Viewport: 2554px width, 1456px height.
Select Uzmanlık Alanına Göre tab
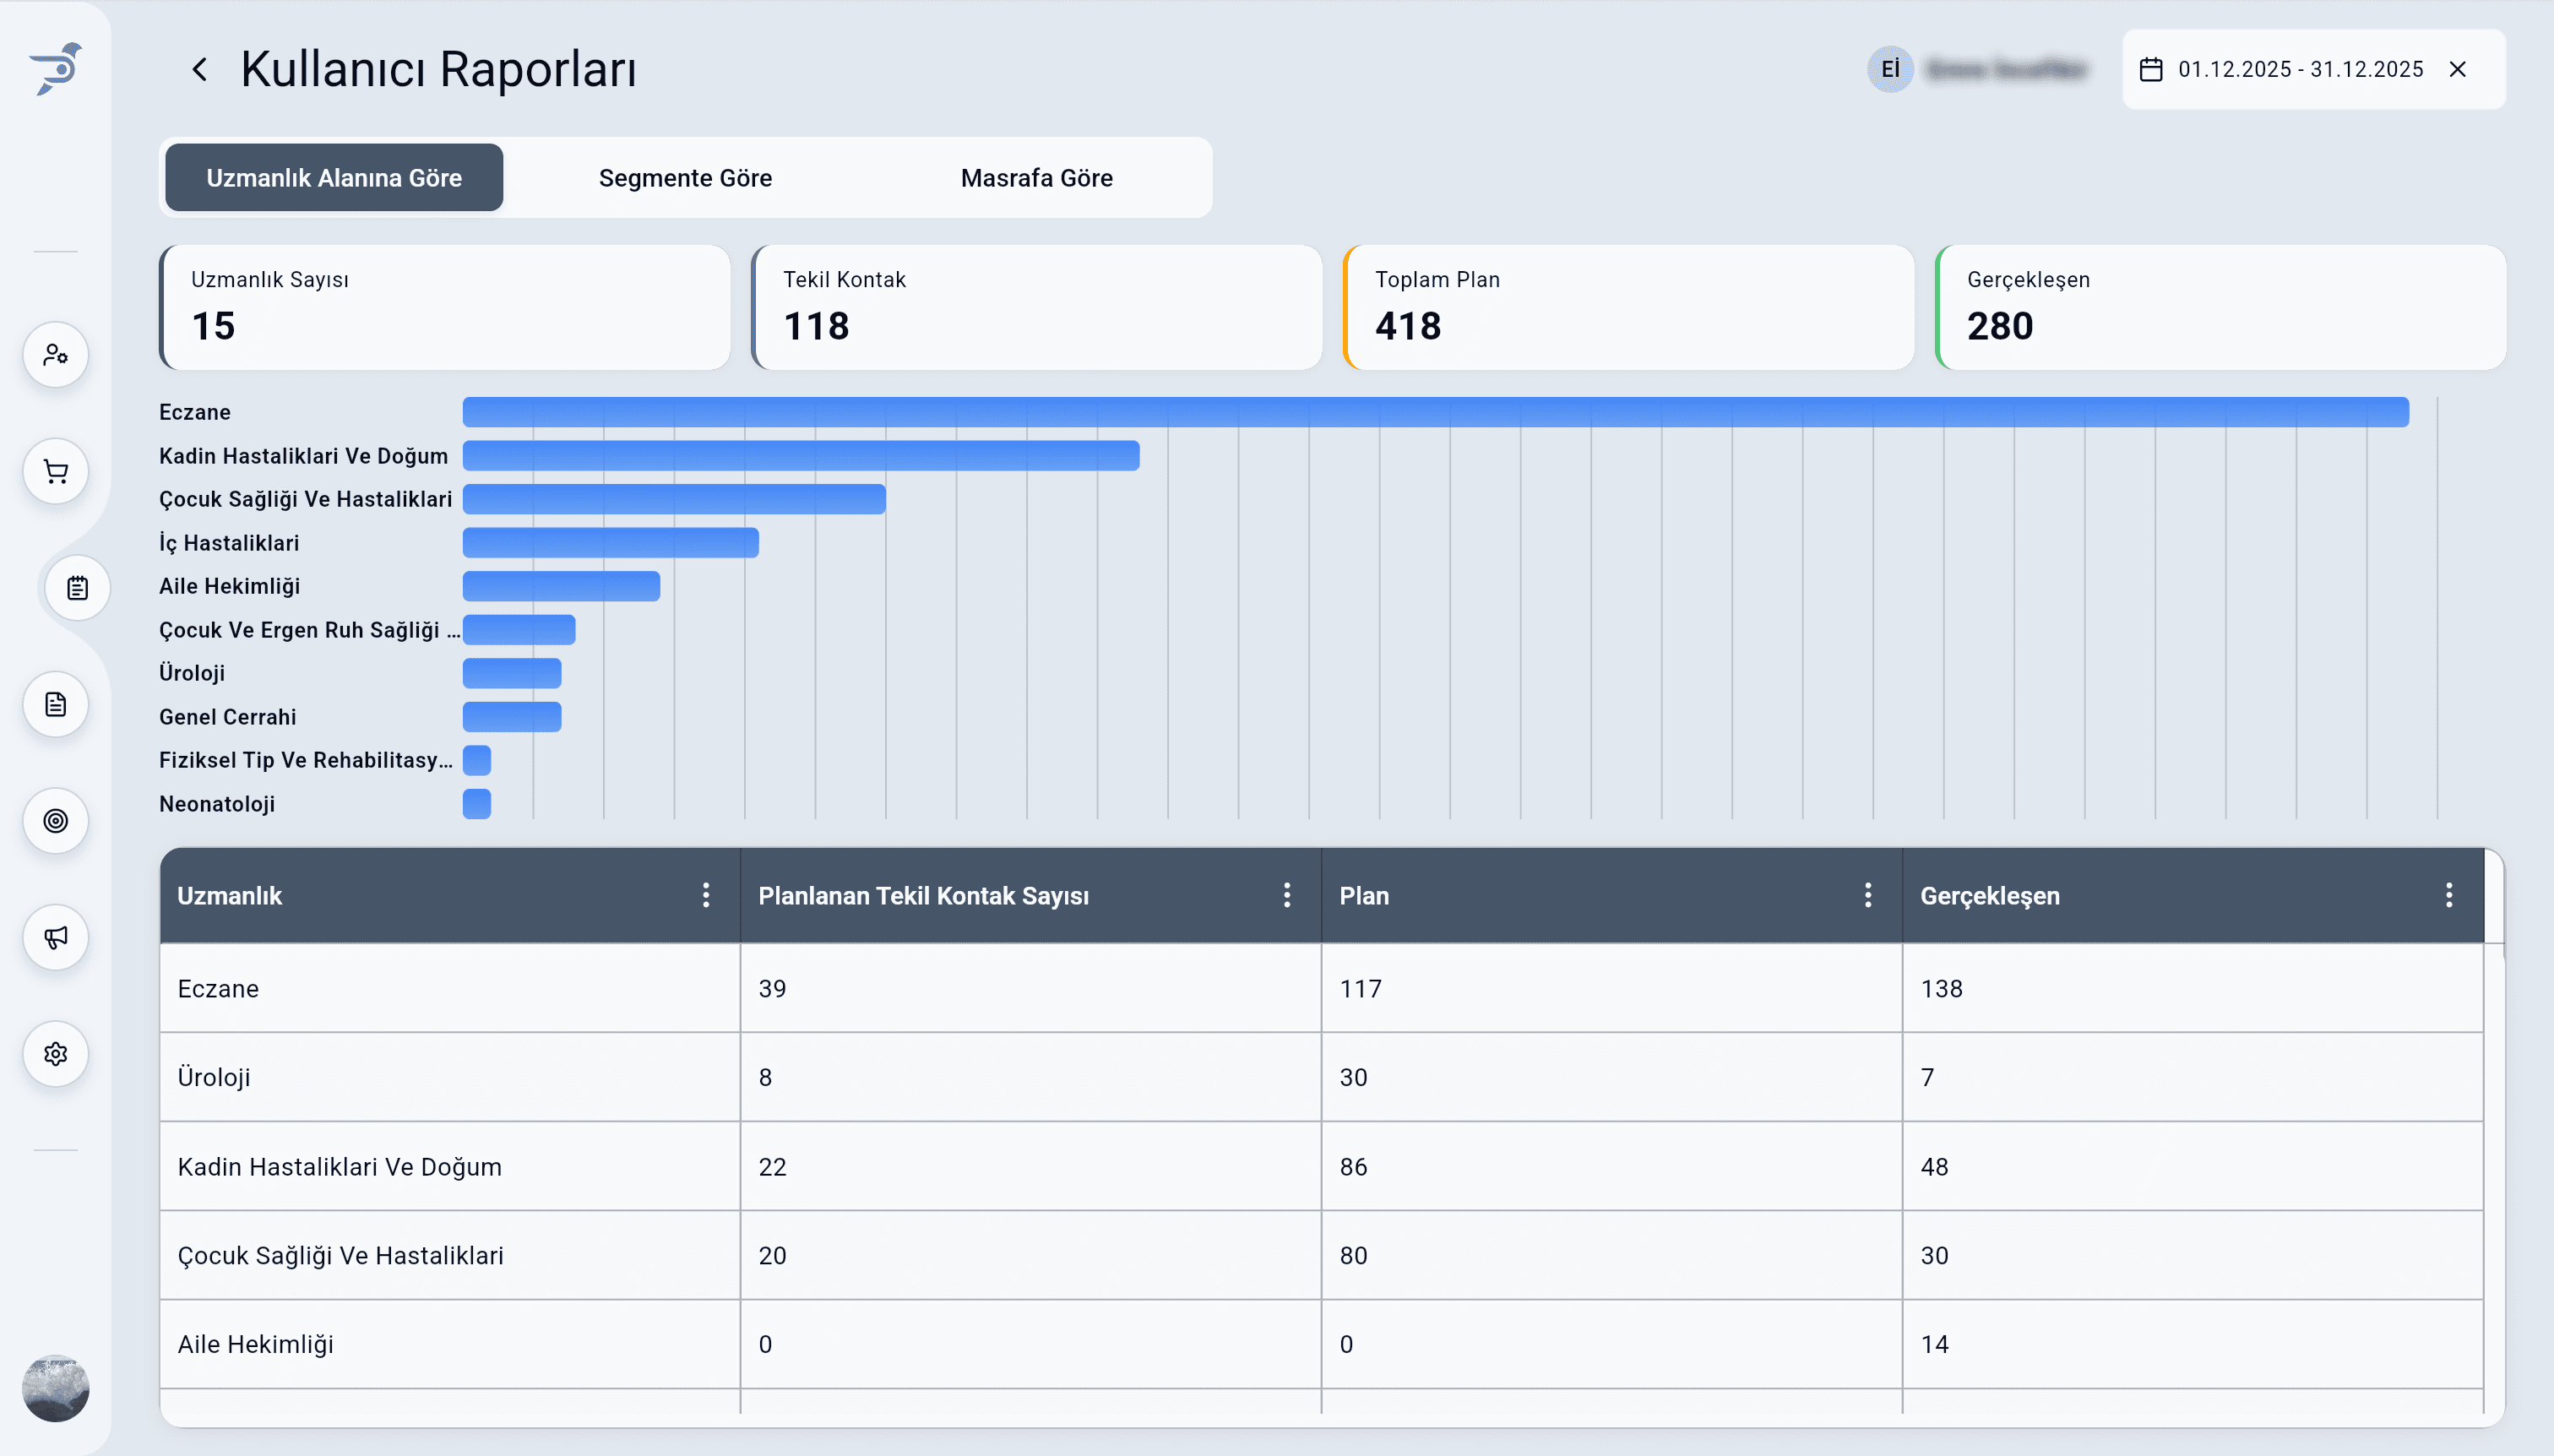click(x=334, y=178)
